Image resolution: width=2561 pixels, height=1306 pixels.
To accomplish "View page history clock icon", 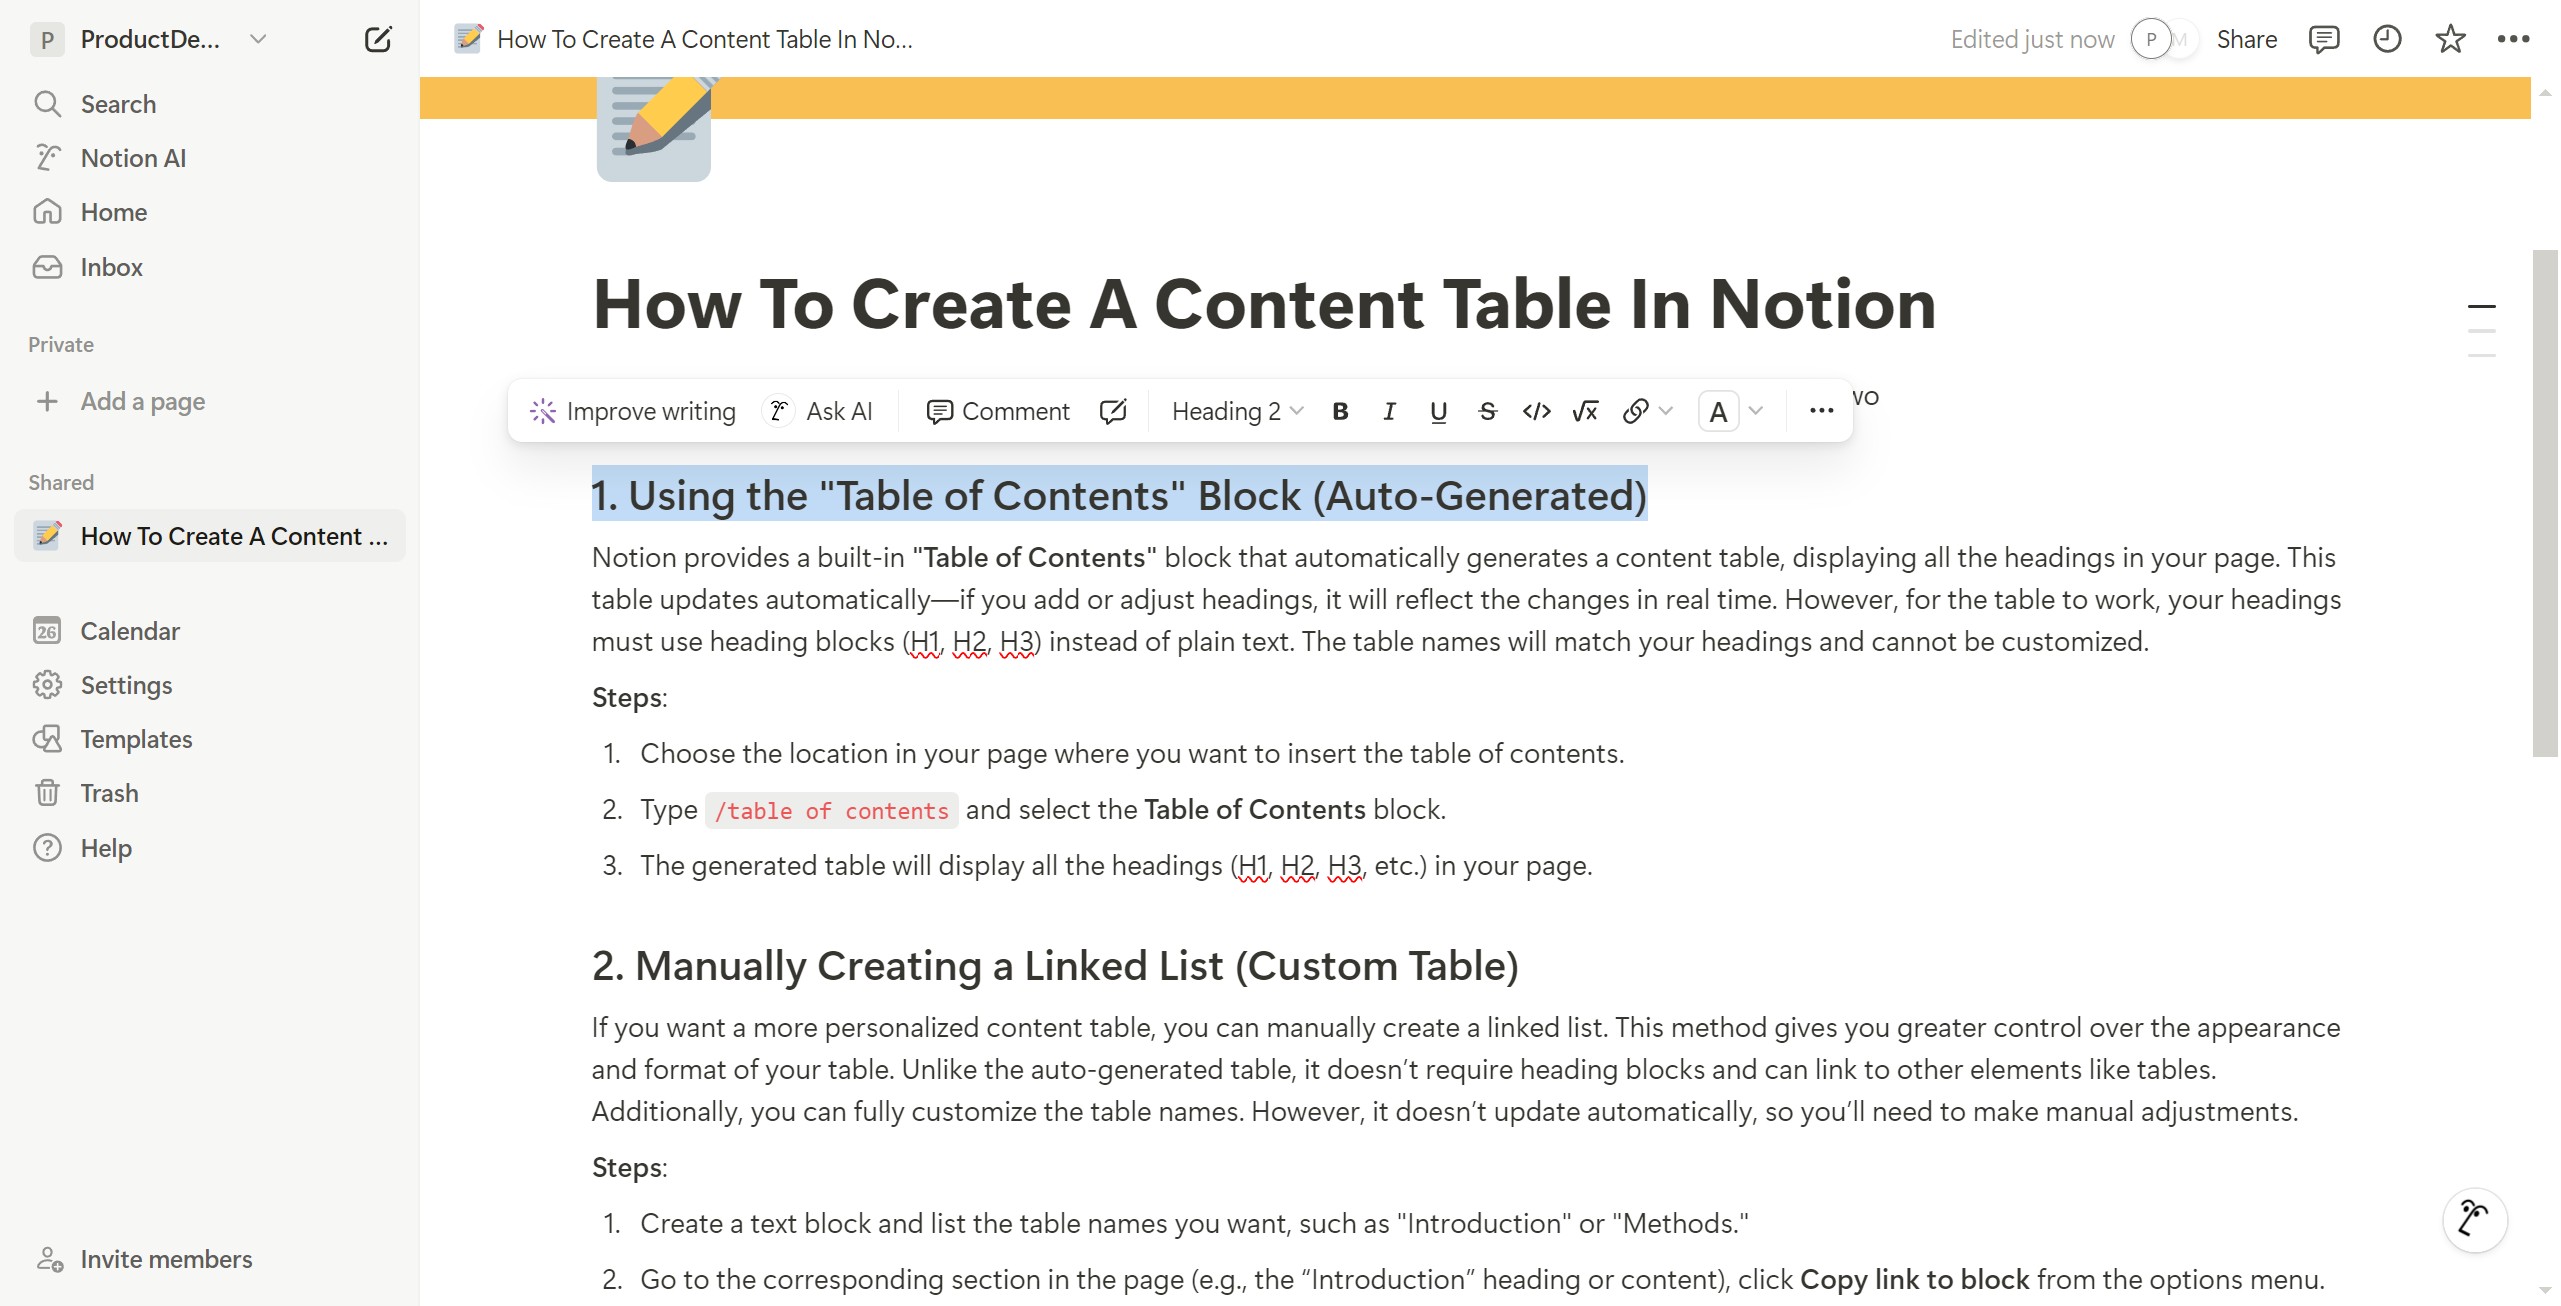I will pyautogui.click(x=2386, y=40).
